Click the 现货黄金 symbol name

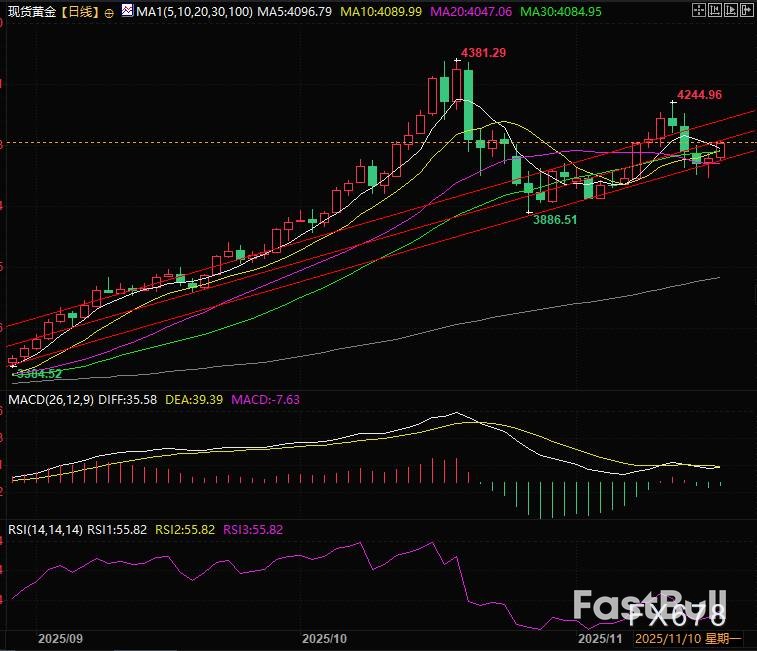click(x=29, y=12)
